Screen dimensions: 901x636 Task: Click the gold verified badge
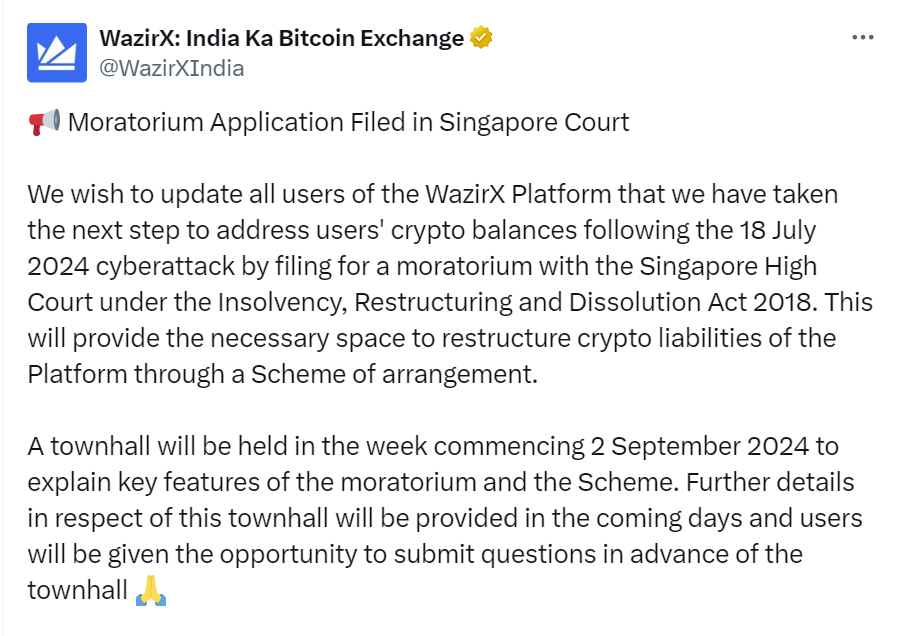tap(481, 38)
